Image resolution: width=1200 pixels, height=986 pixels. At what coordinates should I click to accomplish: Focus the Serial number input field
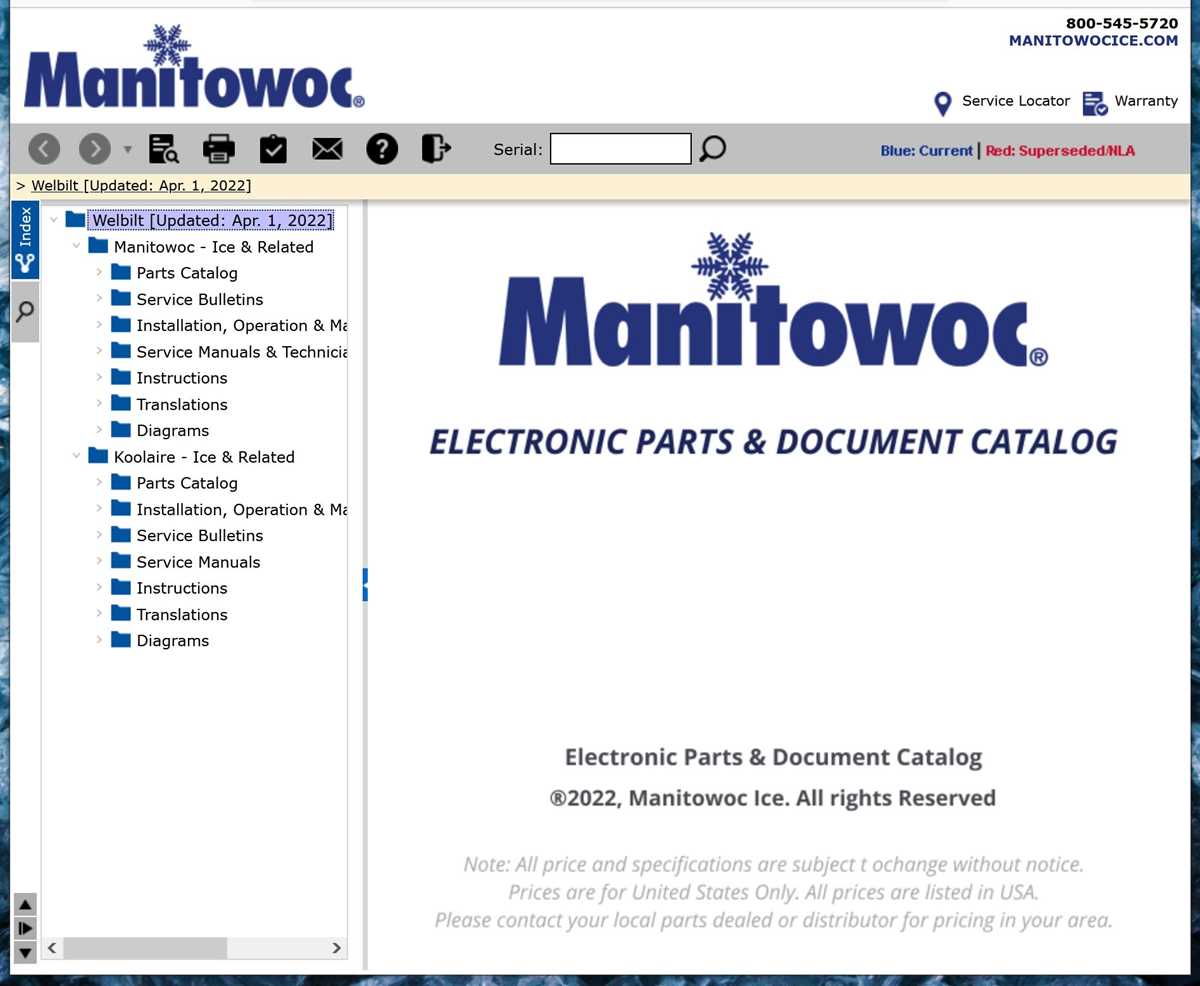[621, 149]
